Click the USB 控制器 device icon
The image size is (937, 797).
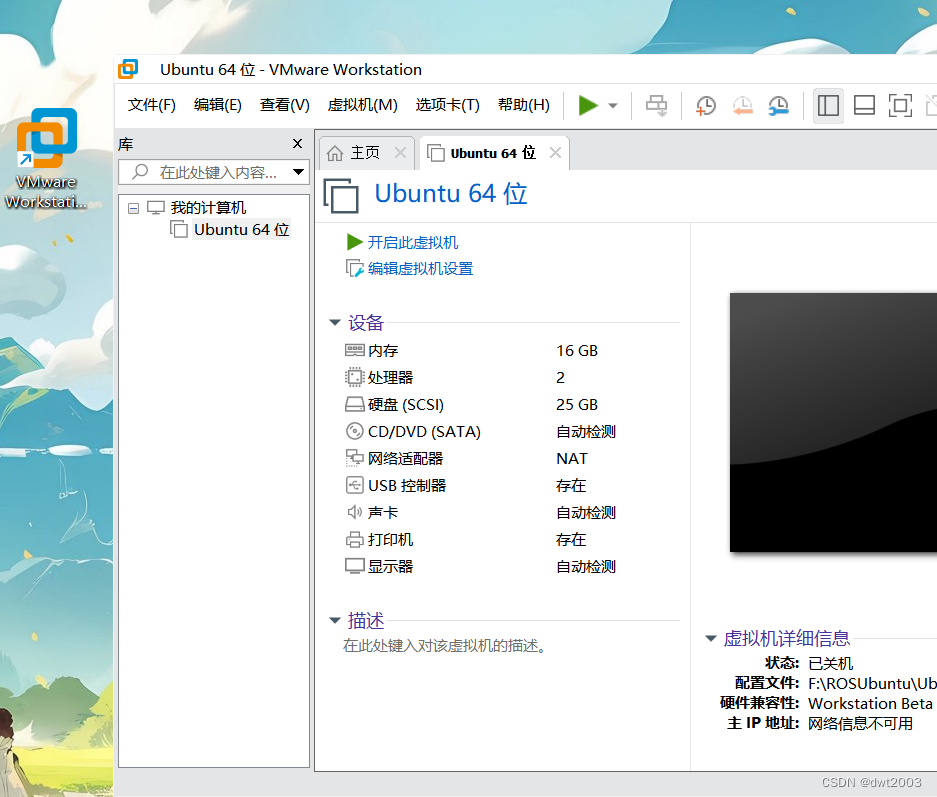(354, 485)
